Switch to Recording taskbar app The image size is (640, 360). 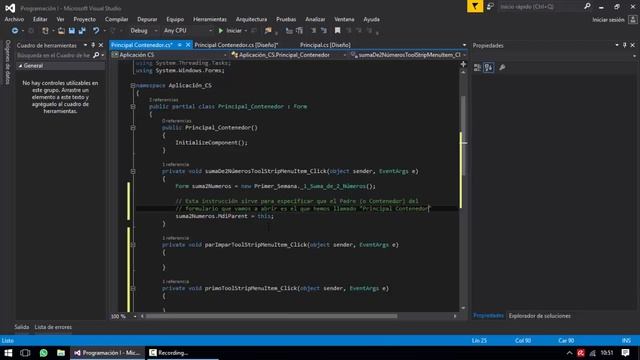coord(181,353)
